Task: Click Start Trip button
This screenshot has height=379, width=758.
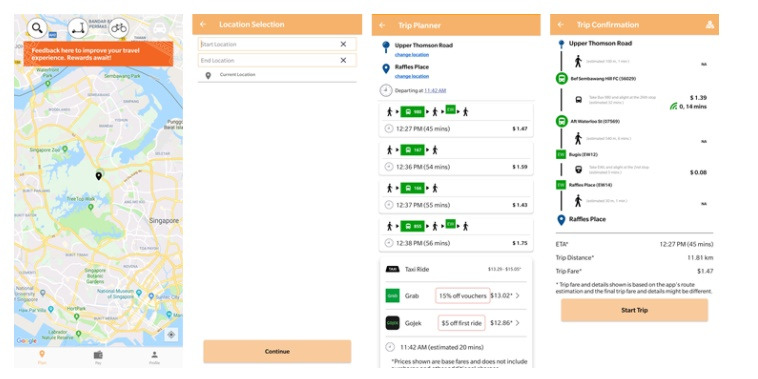Action: [634, 310]
